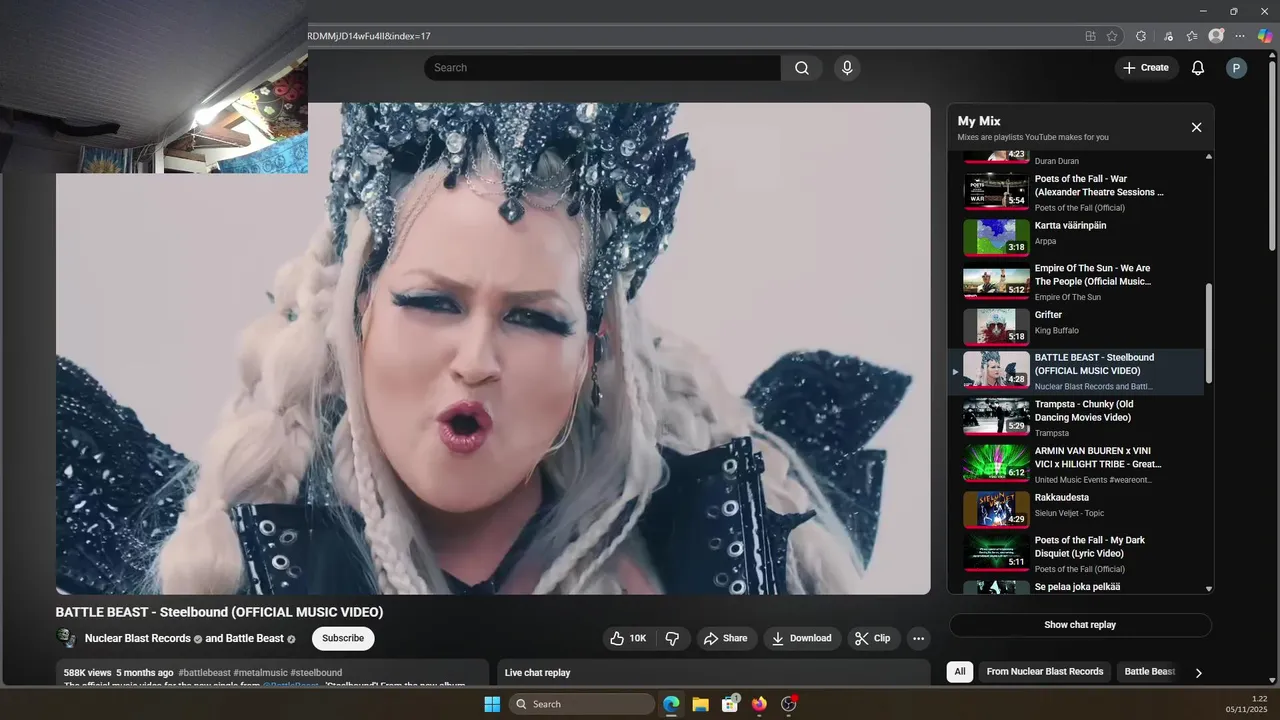Show next filter chips with arrow

pos(1198,673)
